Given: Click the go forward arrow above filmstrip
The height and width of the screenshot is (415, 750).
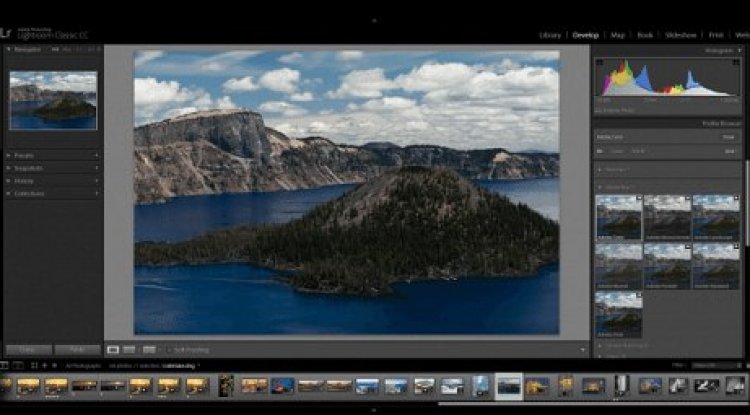Looking at the screenshot, I should [54, 365].
